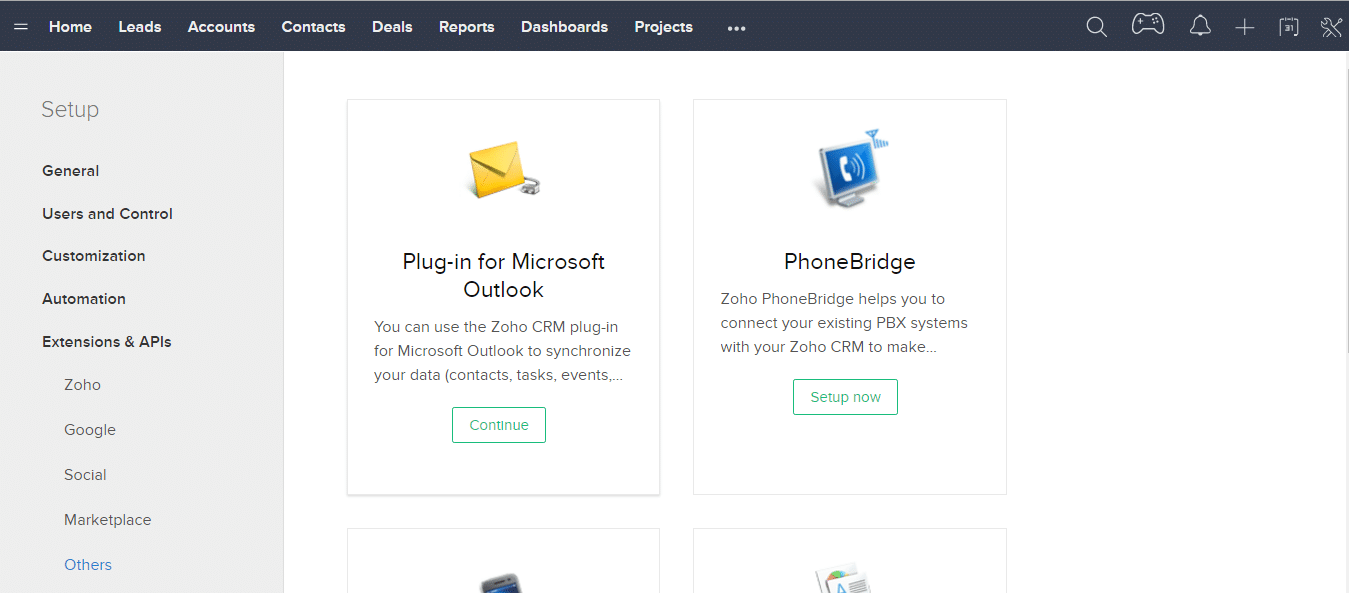Screen dimensions: 1349x593
Task: Open the Gamescope gamepad icon
Action: (1148, 25)
